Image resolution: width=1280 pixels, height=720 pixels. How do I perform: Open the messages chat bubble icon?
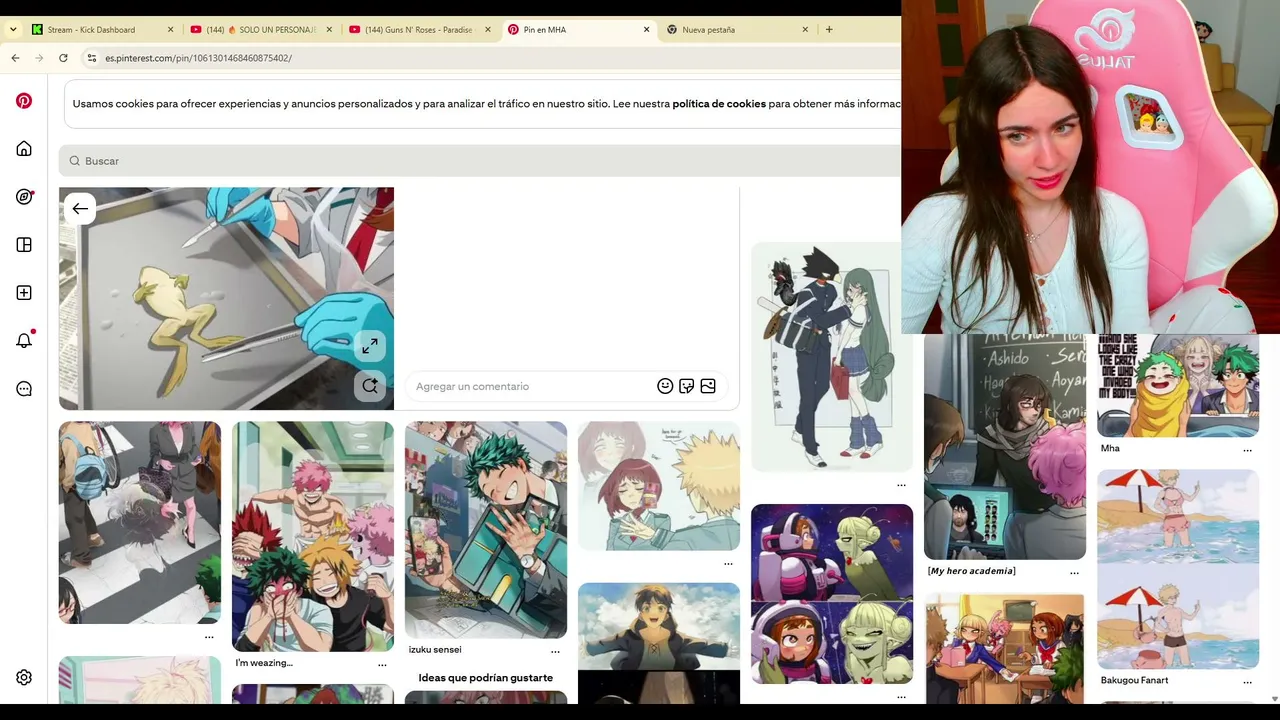tap(24, 389)
